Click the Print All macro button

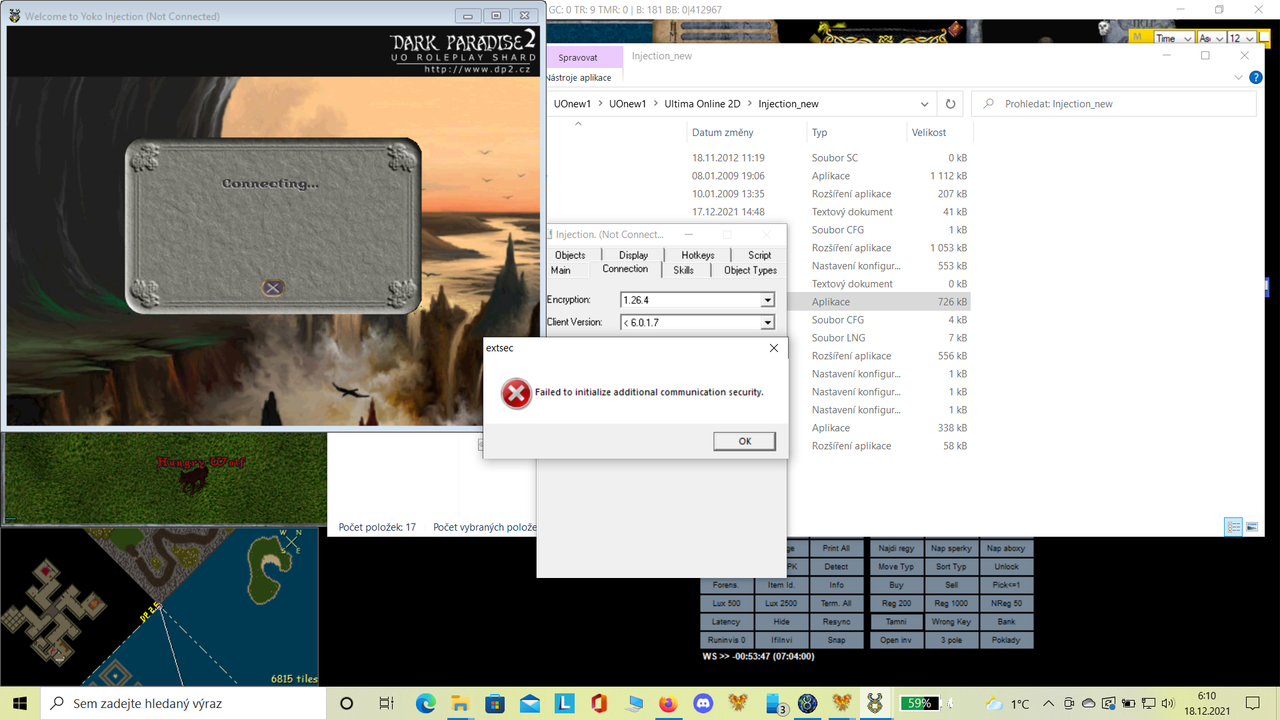tap(836, 549)
